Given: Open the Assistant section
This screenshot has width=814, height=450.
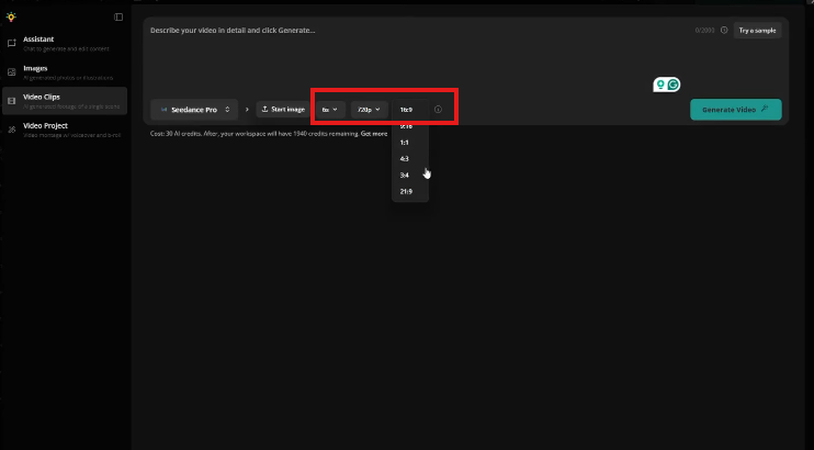Looking at the screenshot, I should pyautogui.click(x=64, y=44).
